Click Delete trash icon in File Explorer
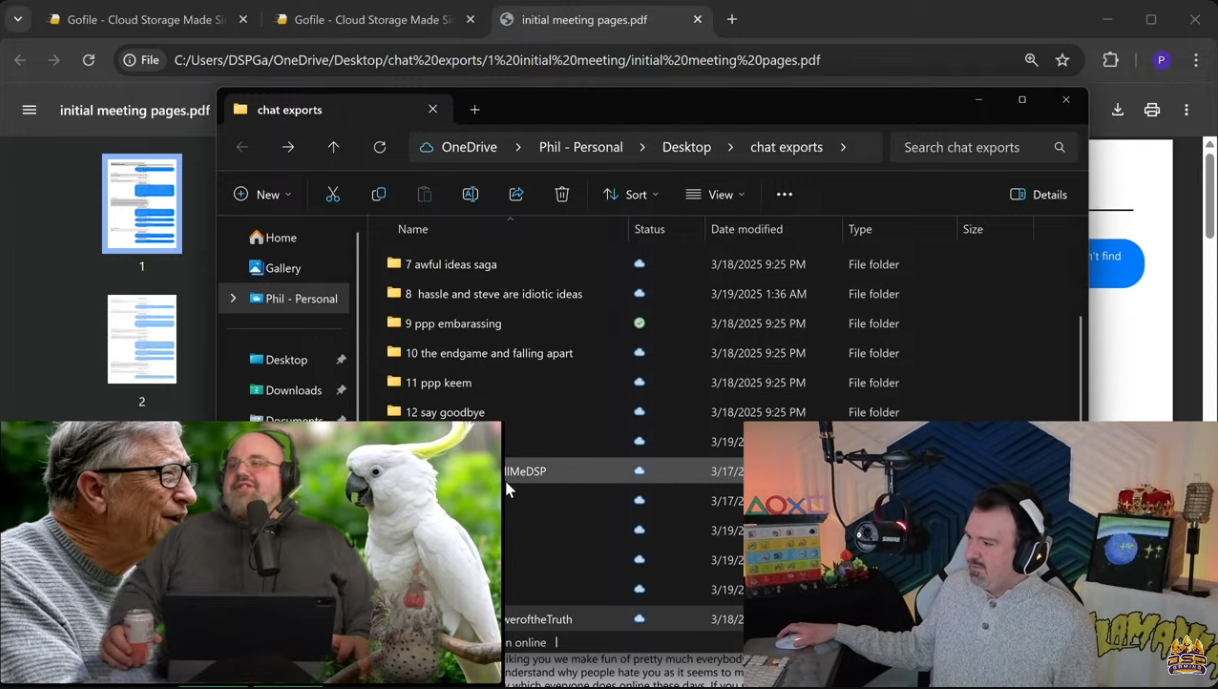Screen dimensions: 1218x689 pos(562,194)
